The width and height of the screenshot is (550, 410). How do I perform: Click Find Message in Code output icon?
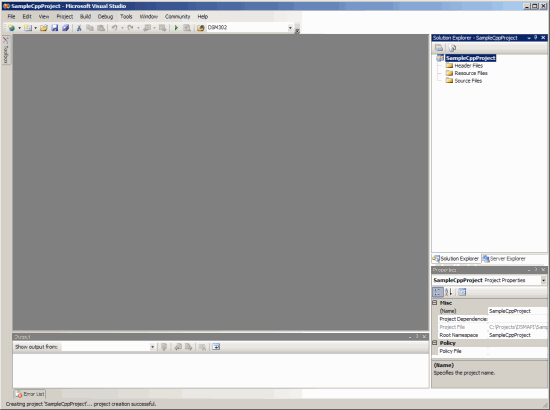point(164,347)
